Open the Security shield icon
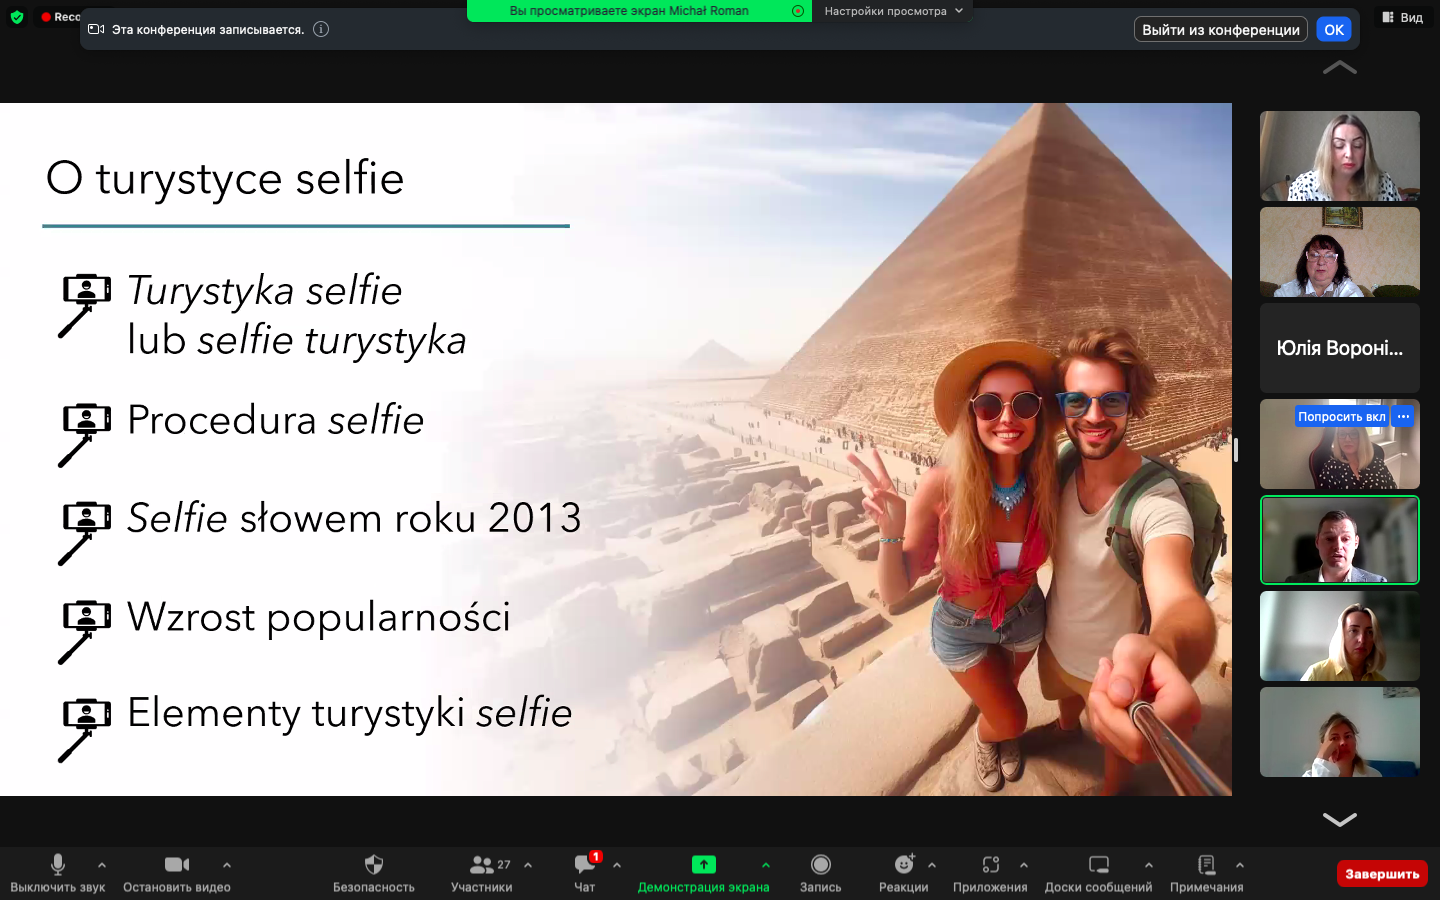 click(373, 865)
